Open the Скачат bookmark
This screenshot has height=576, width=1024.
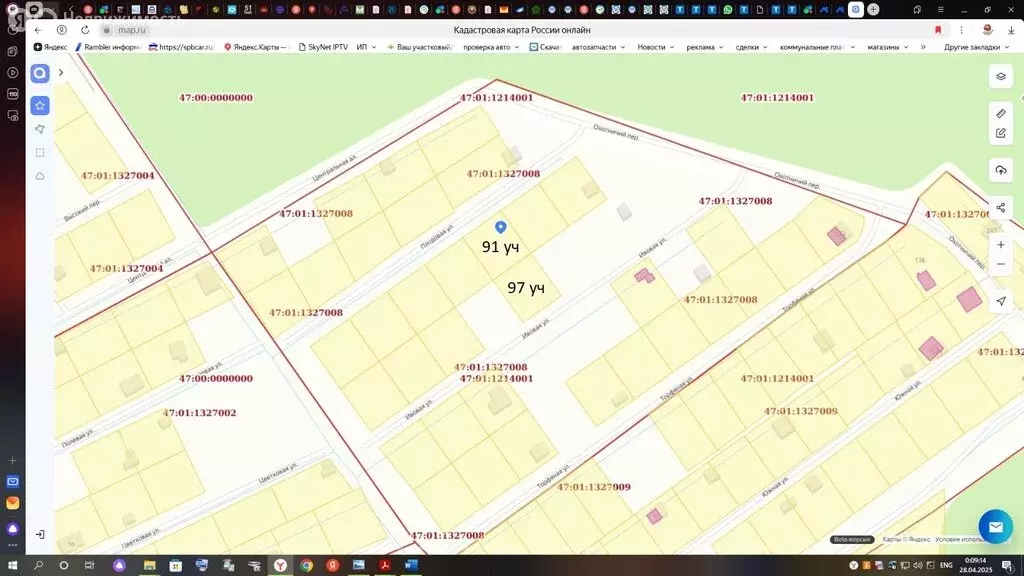tap(545, 47)
